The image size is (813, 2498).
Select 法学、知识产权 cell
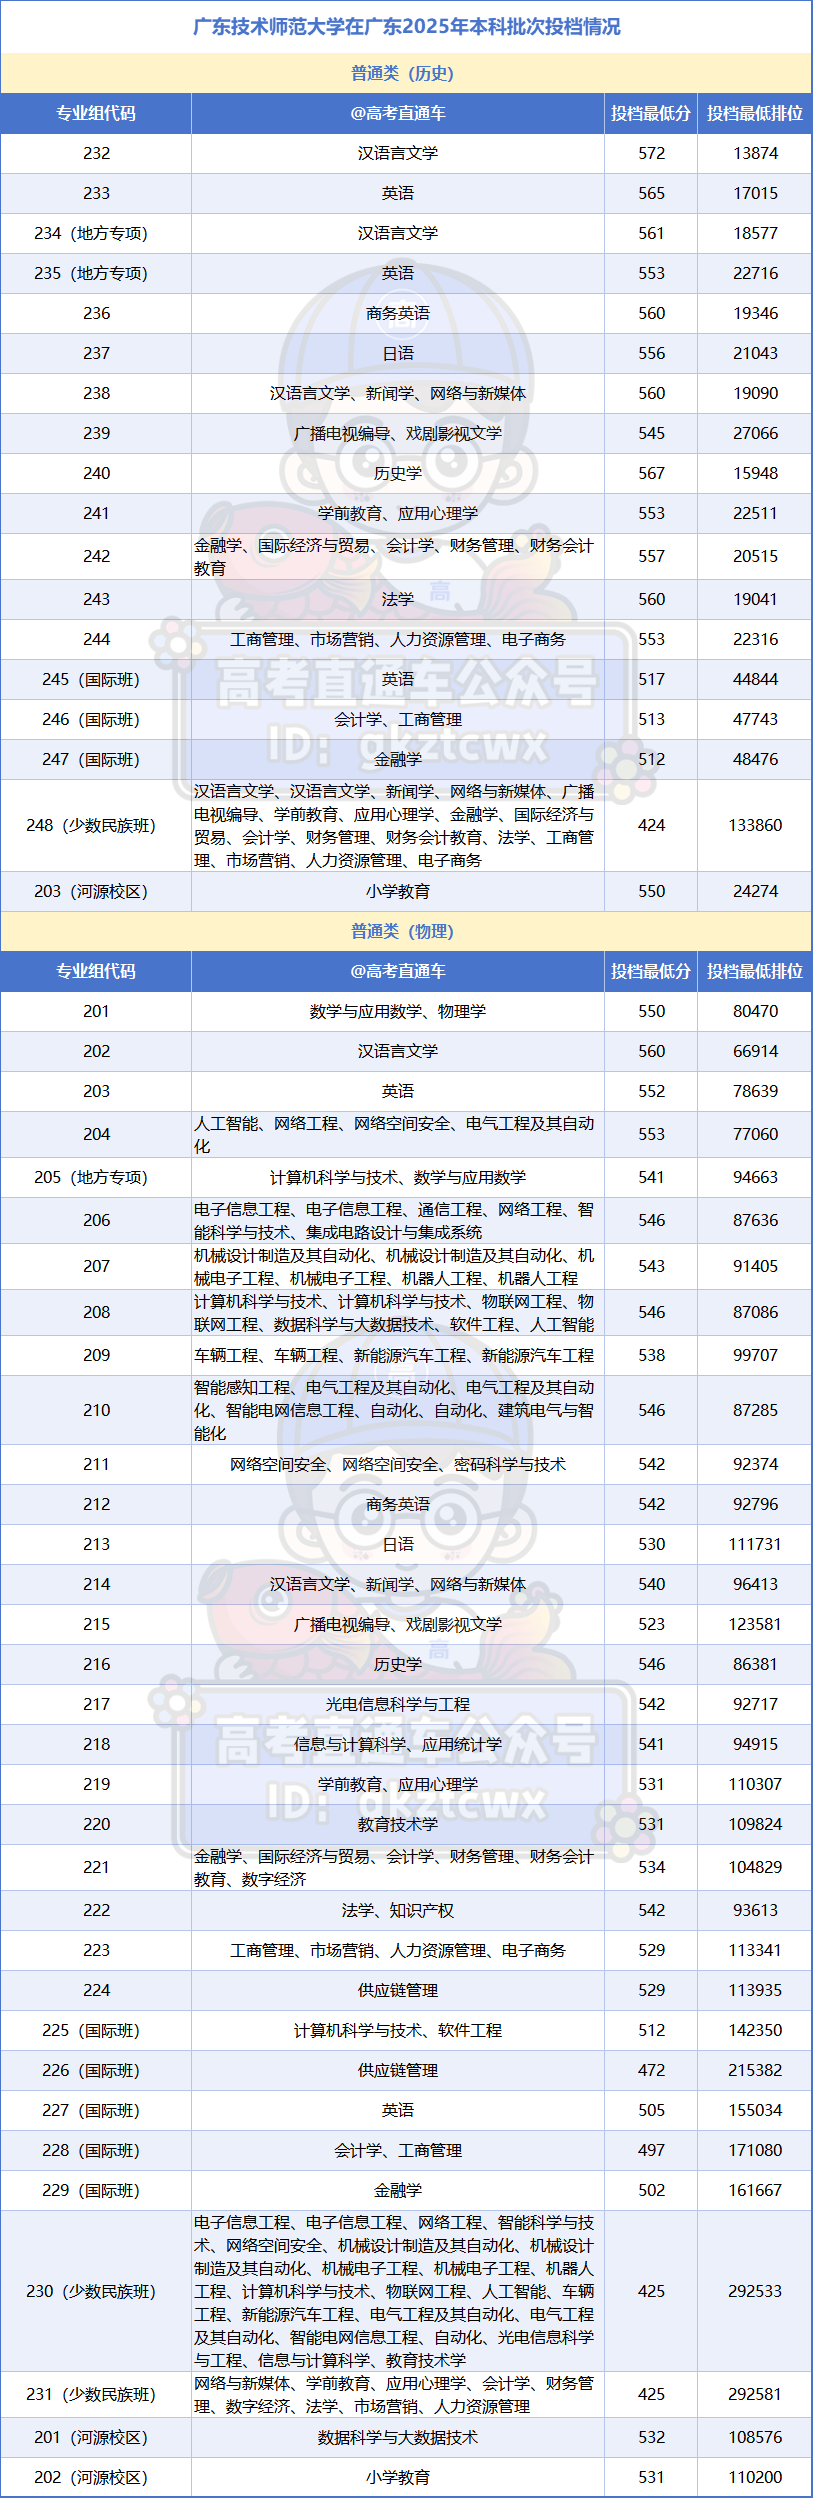[398, 1910]
